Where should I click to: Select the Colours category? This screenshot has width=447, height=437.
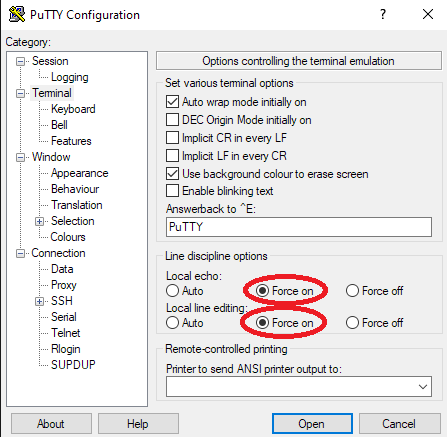68,237
